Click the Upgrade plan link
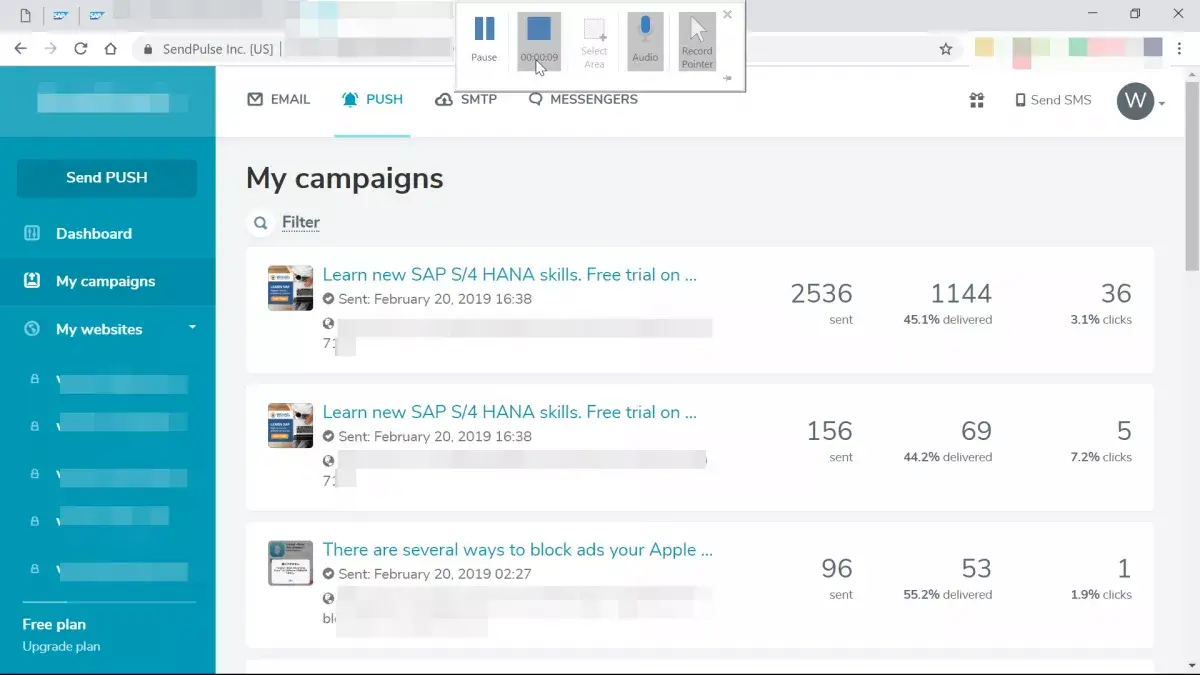Image resolution: width=1200 pixels, height=675 pixels. [61, 646]
